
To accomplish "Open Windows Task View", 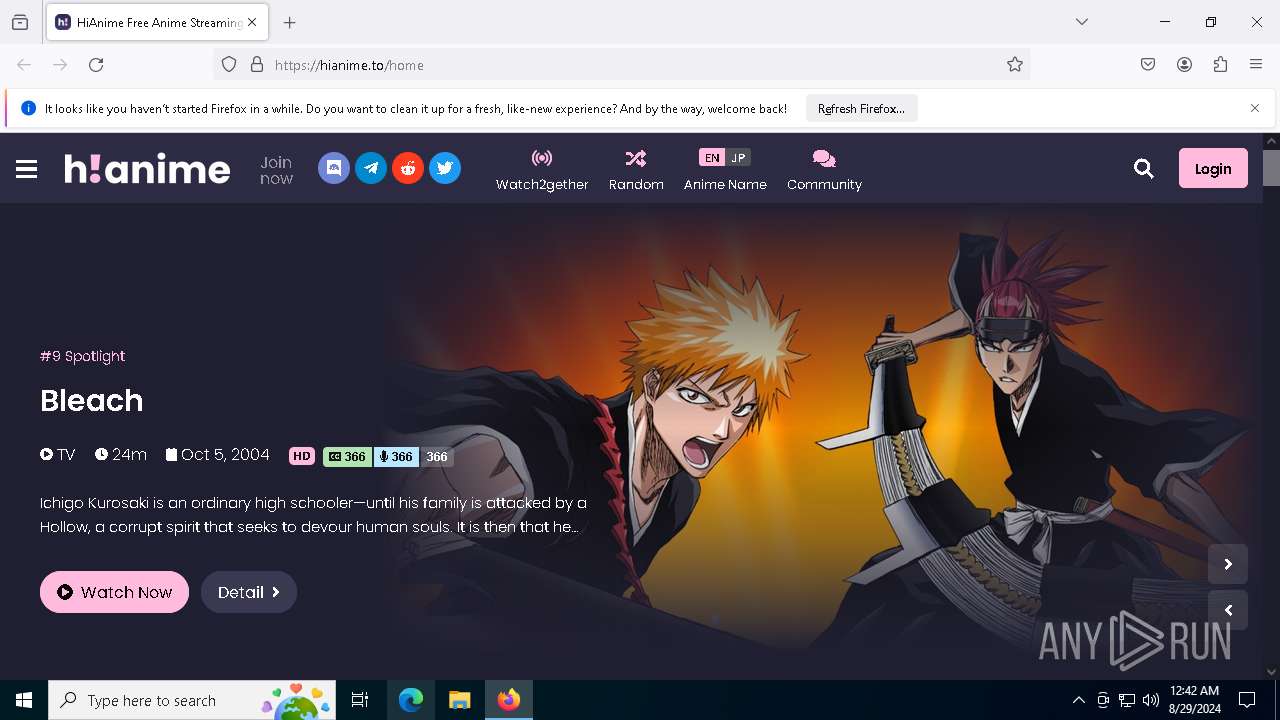I will [x=360, y=700].
